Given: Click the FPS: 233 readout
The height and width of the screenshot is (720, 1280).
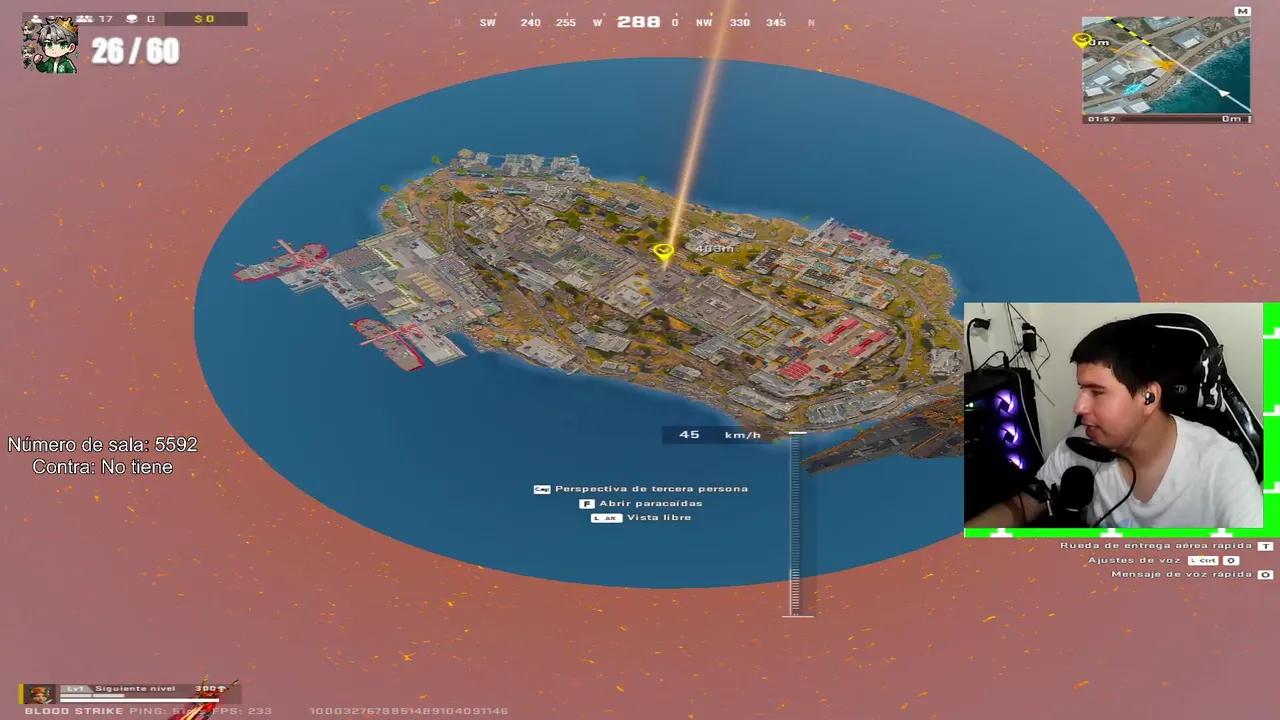Looking at the screenshot, I should (240, 711).
